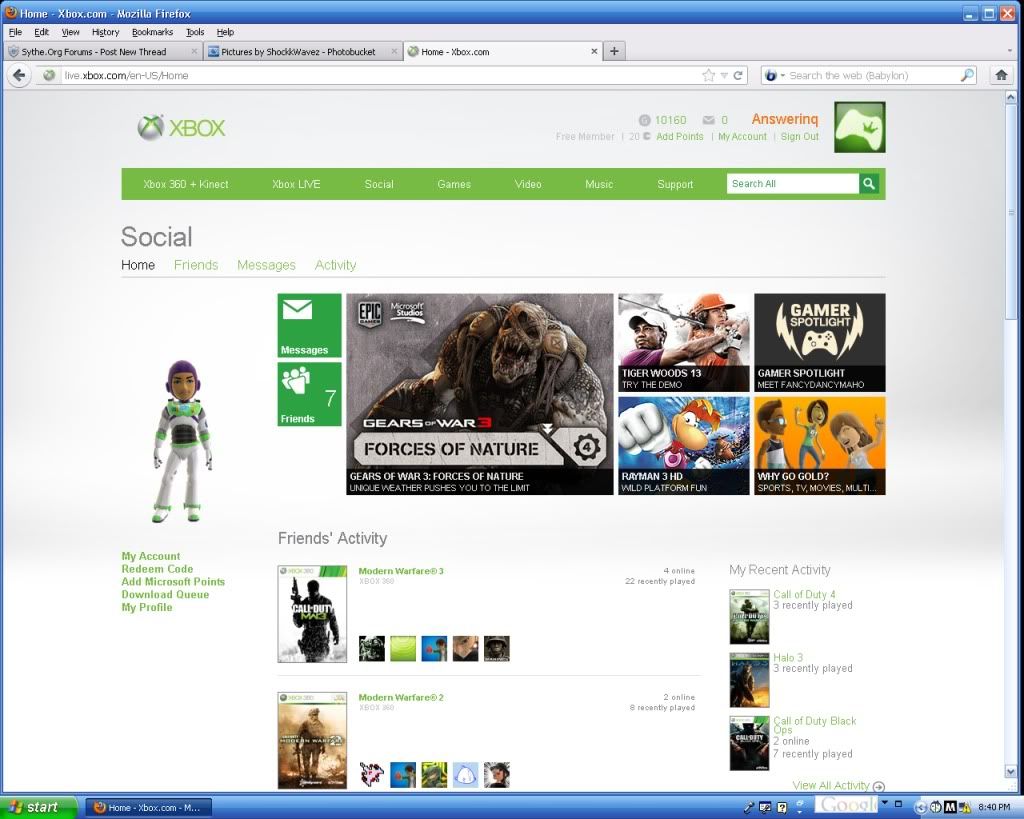
Task: Bookmark this page with the star icon
Action: pos(709,76)
